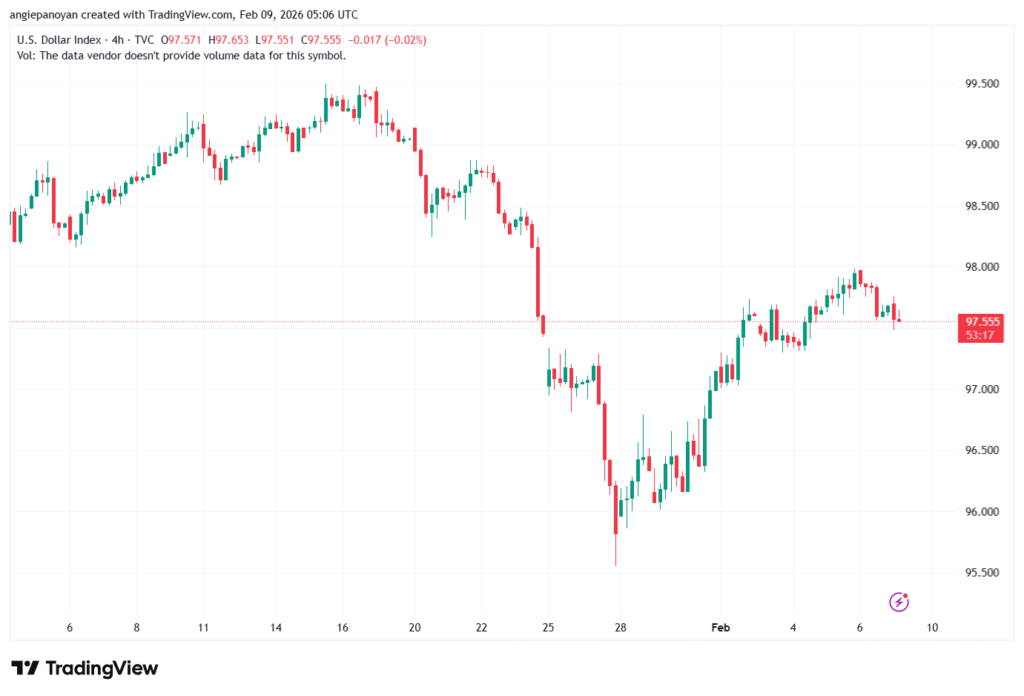Click the open value O97.571
Viewport: 1024px width, 696px height.
click(186, 40)
